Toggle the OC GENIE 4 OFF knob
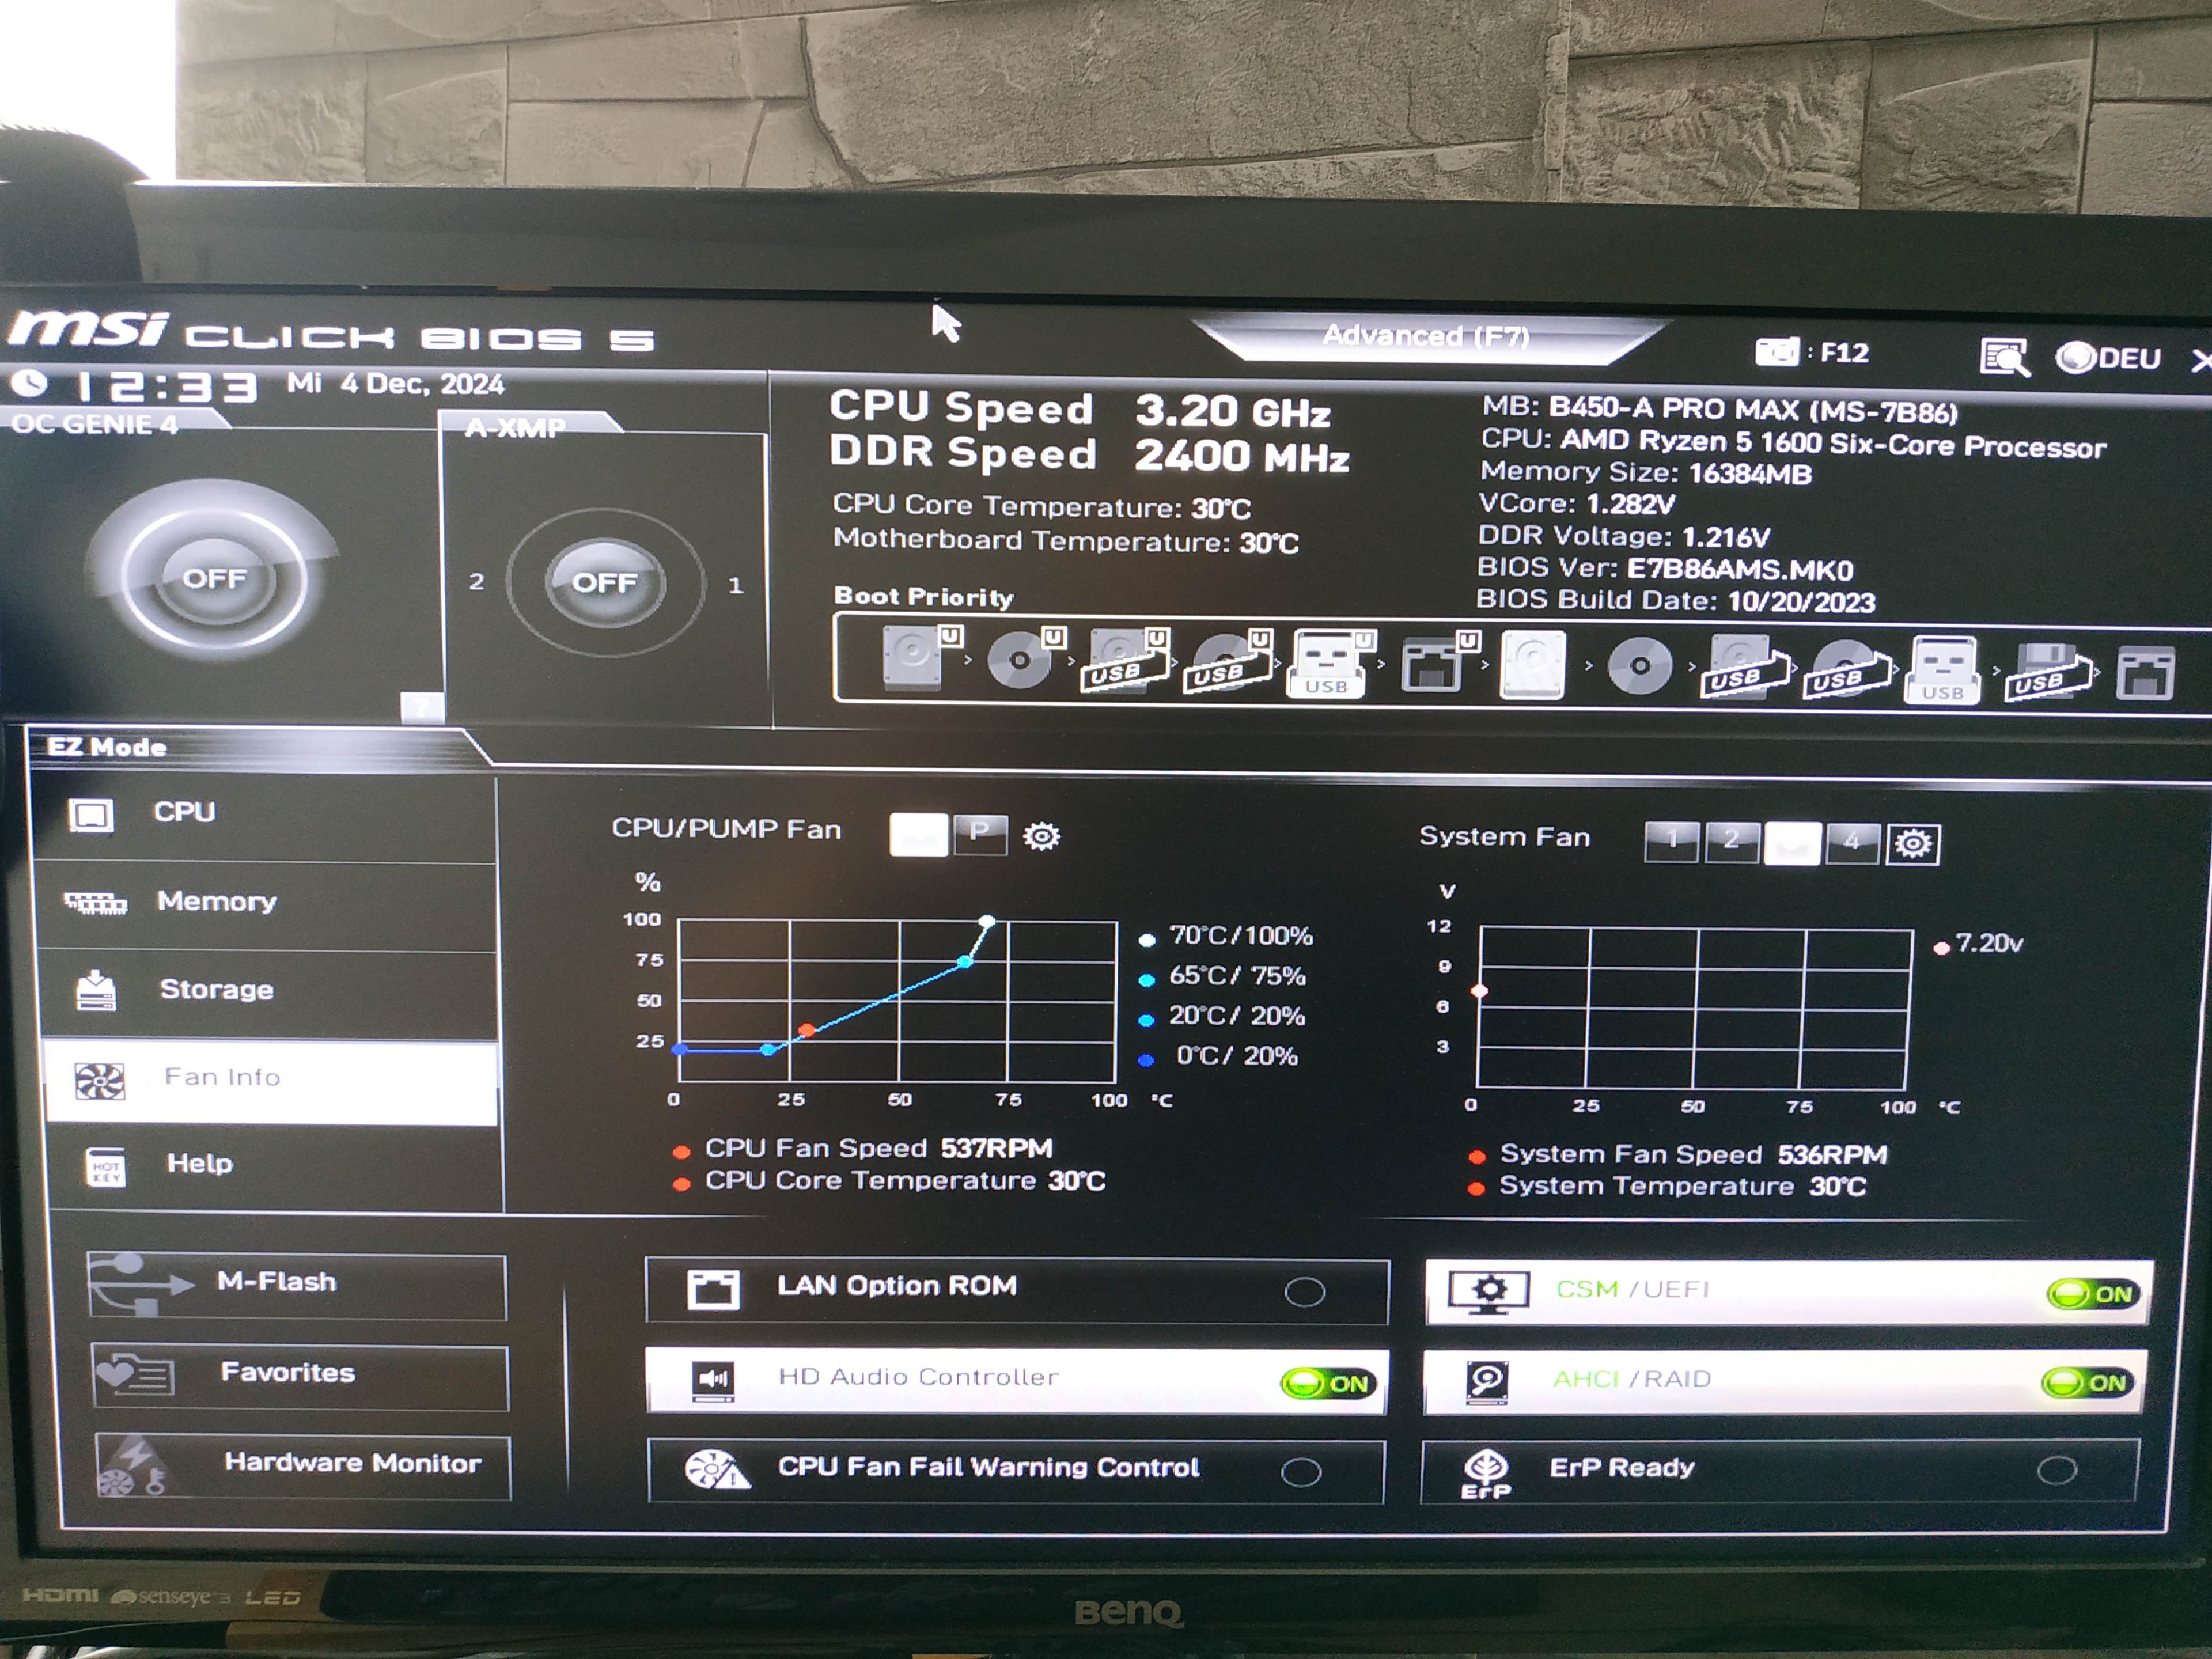Image resolution: width=2212 pixels, height=1659 pixels. coord(214,579)
